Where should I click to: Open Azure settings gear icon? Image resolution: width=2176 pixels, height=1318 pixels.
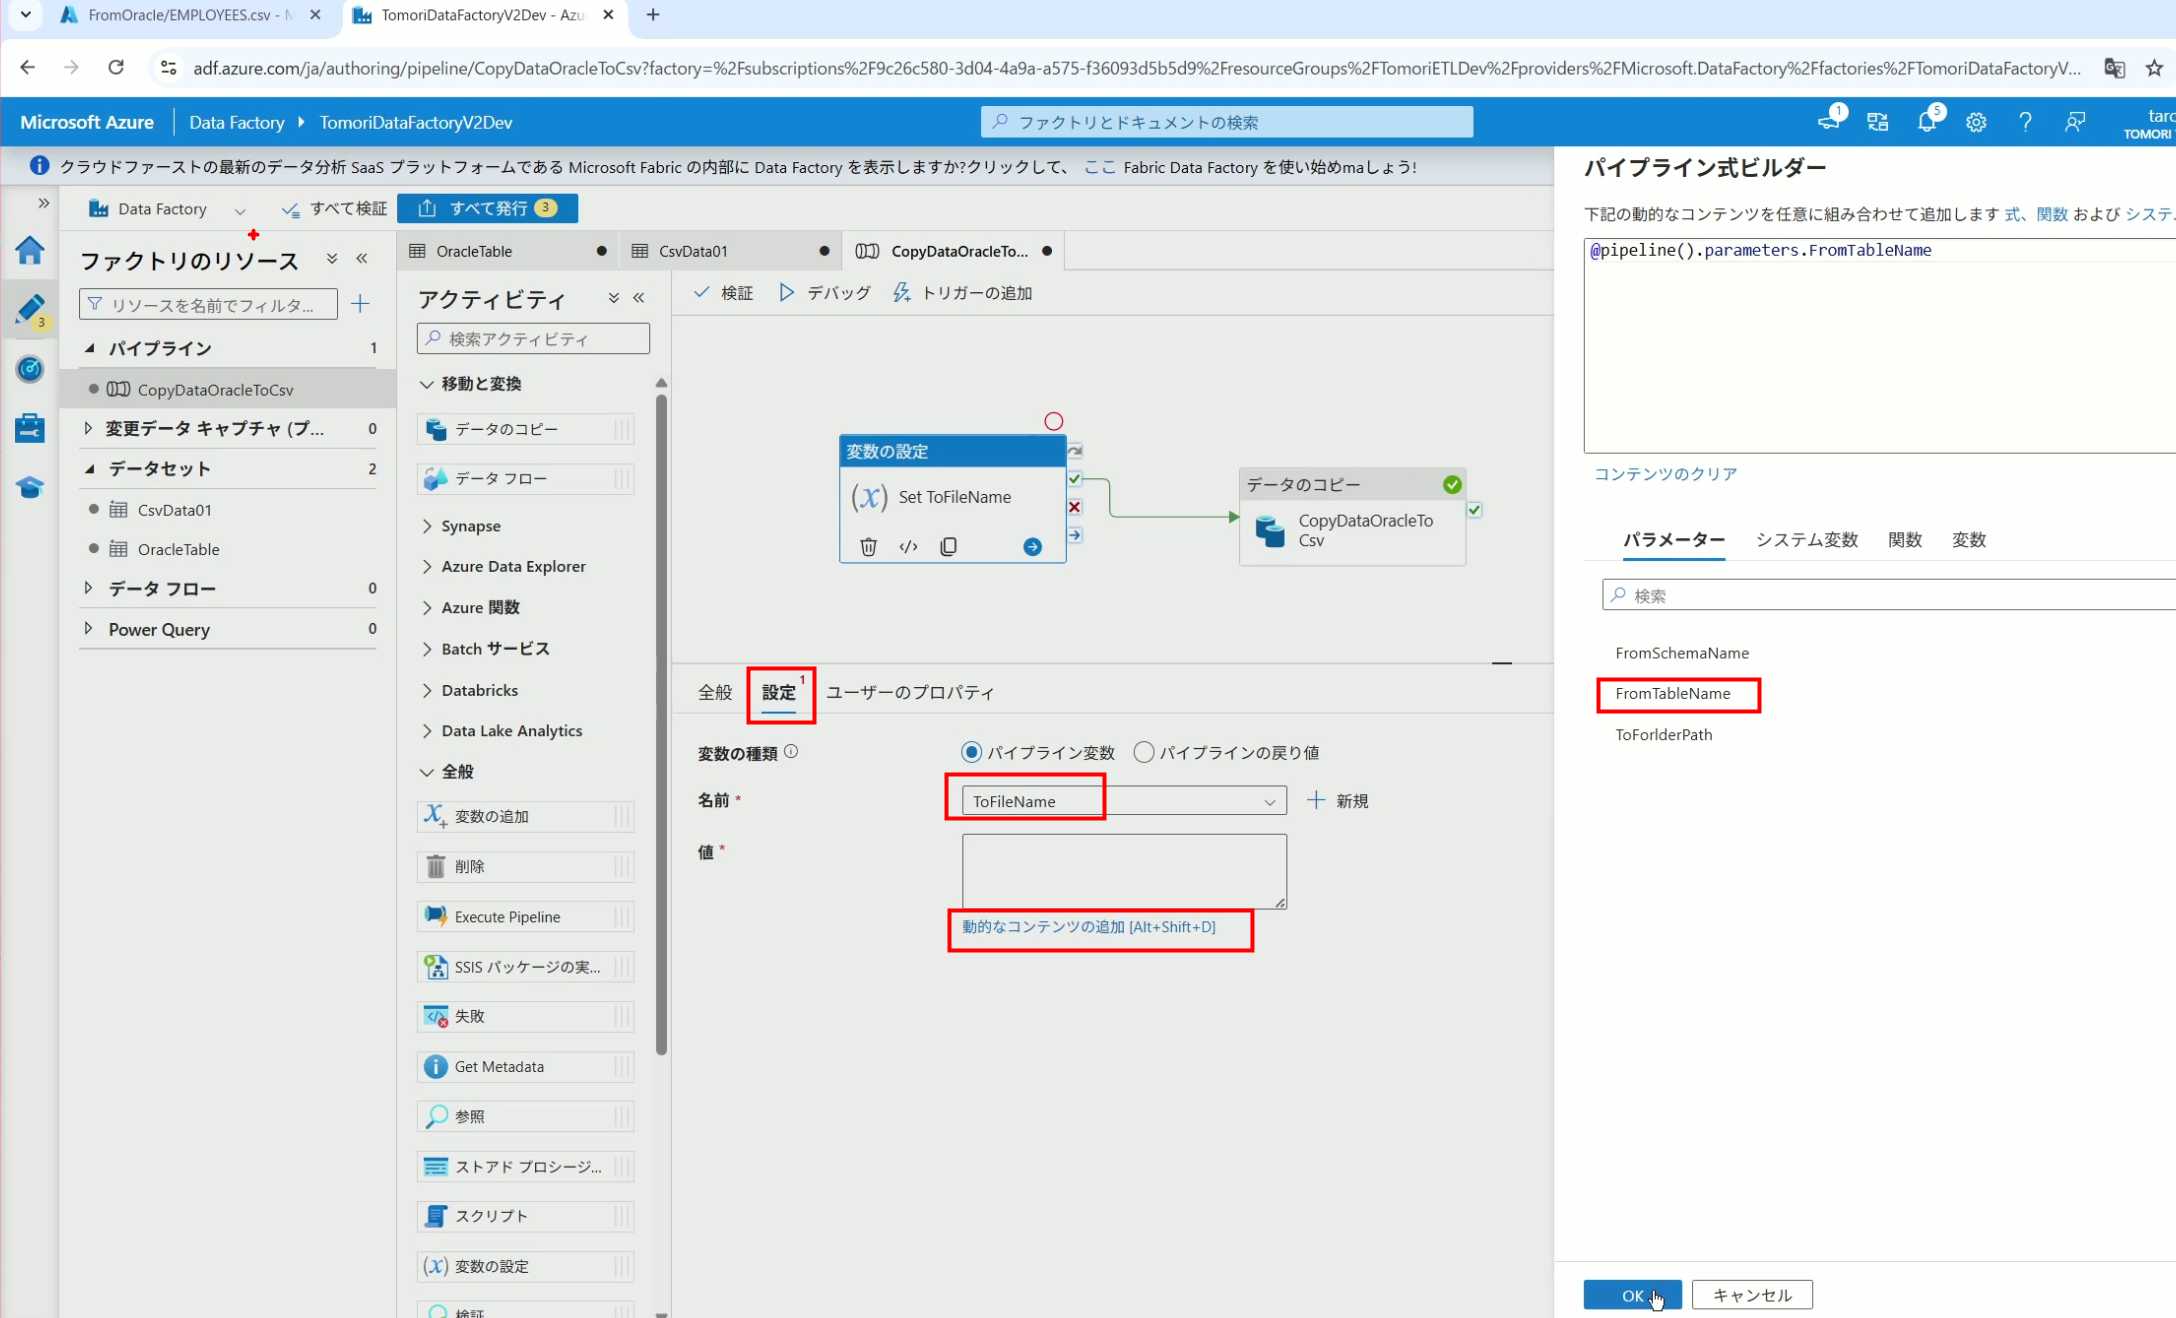point(1975,122)
